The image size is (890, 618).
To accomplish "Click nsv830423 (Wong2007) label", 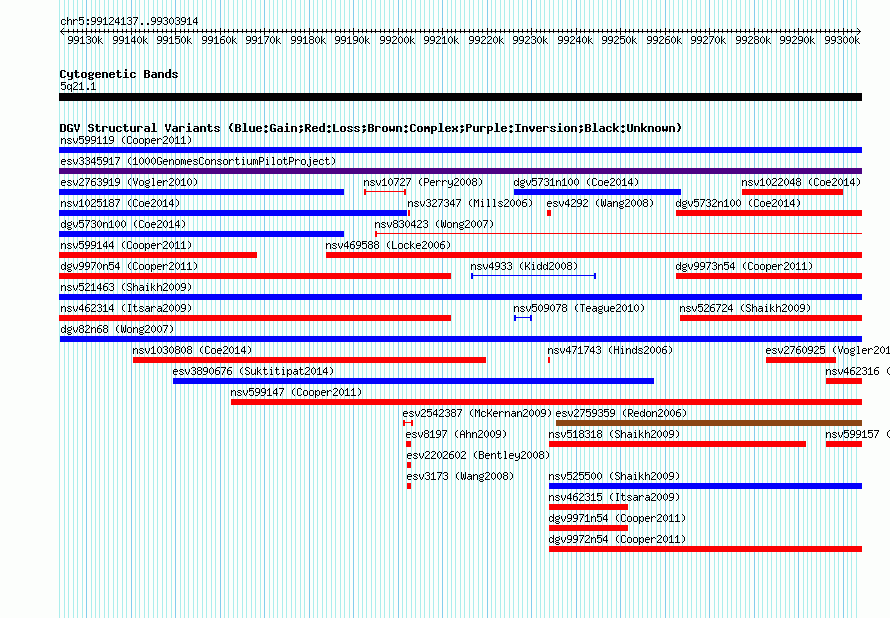I will pos(434,224).
